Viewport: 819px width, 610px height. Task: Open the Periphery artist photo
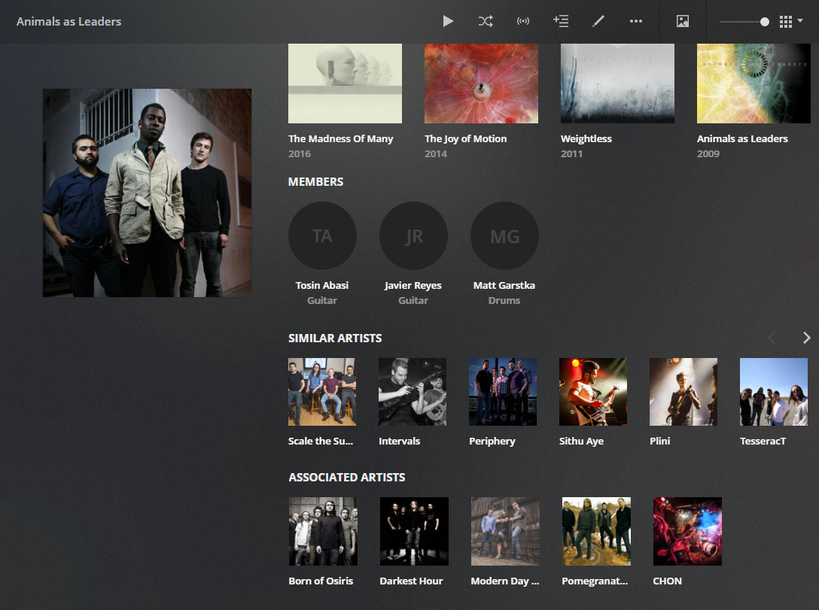click(x=502, y=392)
